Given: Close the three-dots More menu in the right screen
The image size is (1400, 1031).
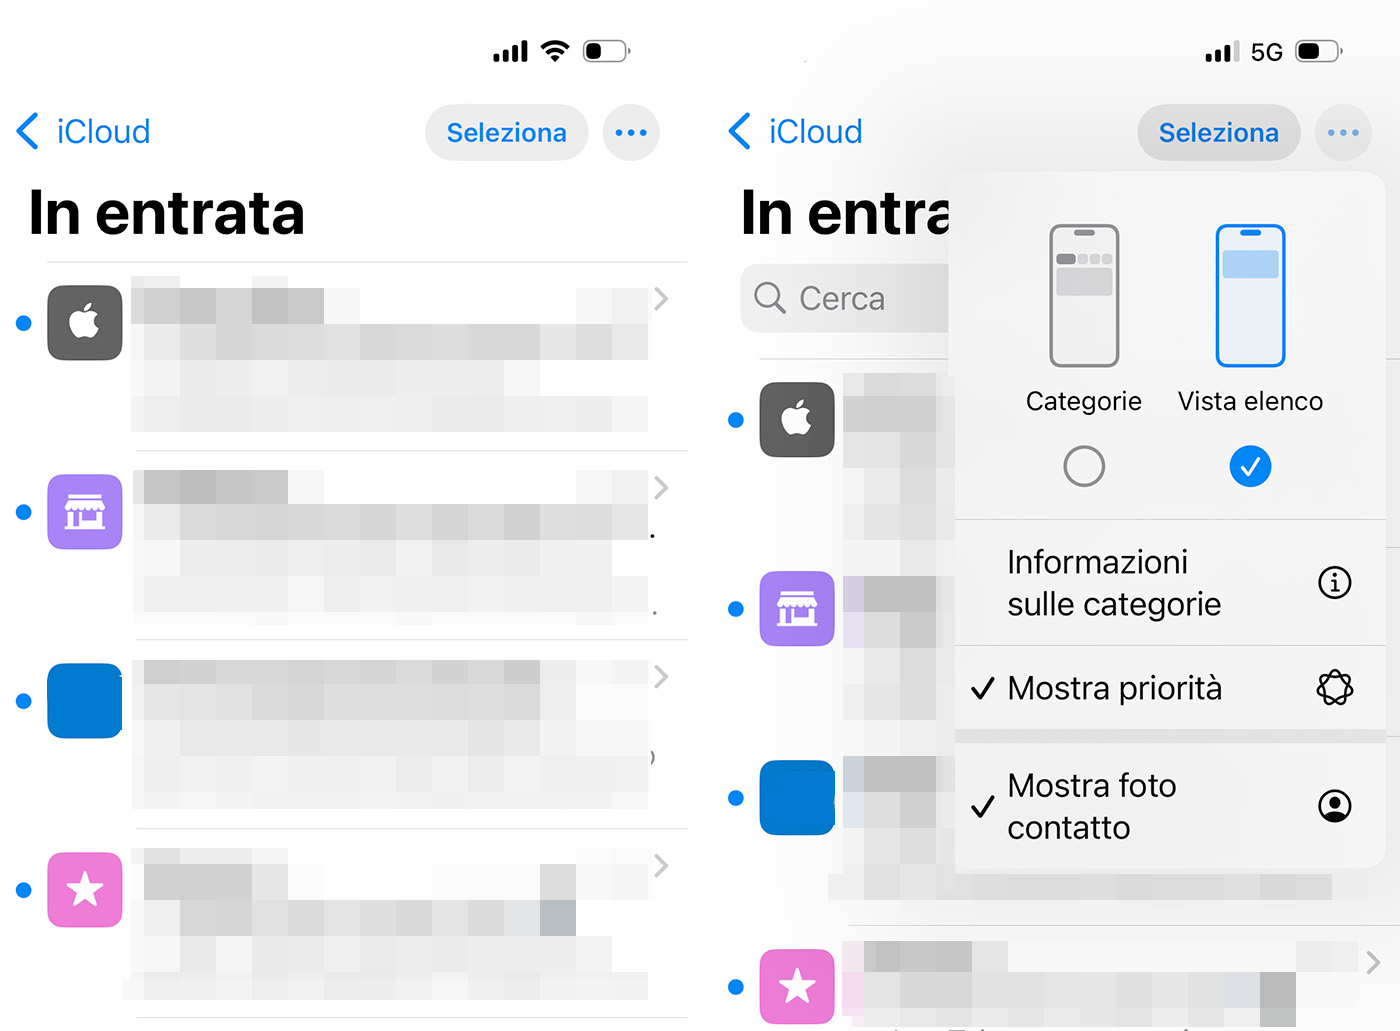Looking at the screenshot, I should [x=1343, y=132].
